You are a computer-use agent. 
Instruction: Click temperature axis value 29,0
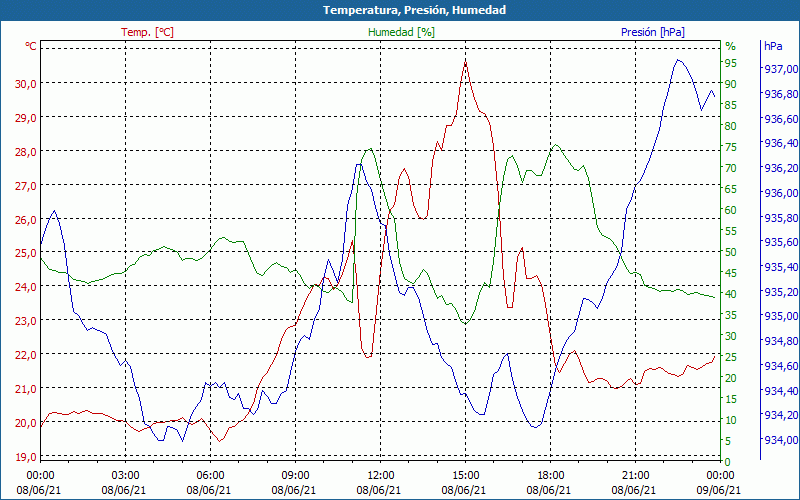[26, 118]
